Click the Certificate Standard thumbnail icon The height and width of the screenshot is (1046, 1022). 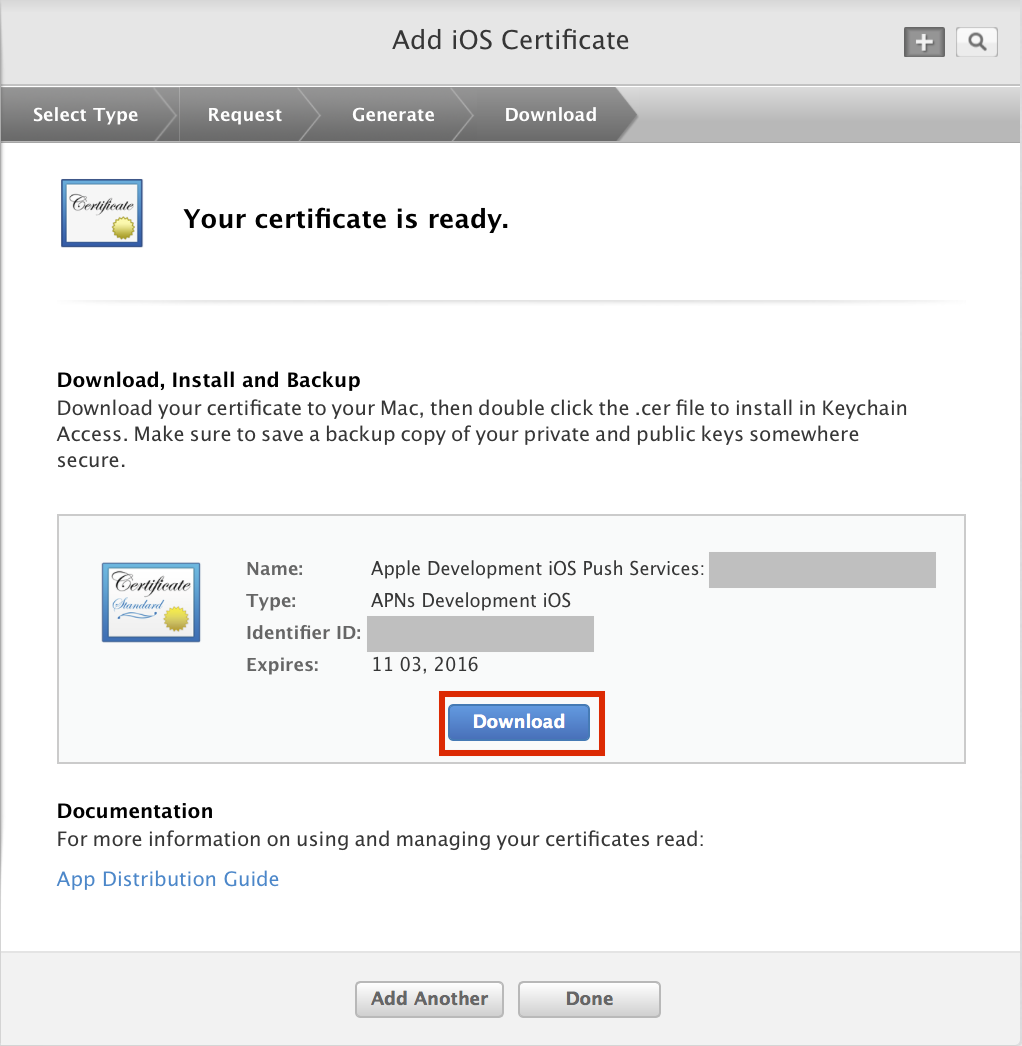[151, 602]
